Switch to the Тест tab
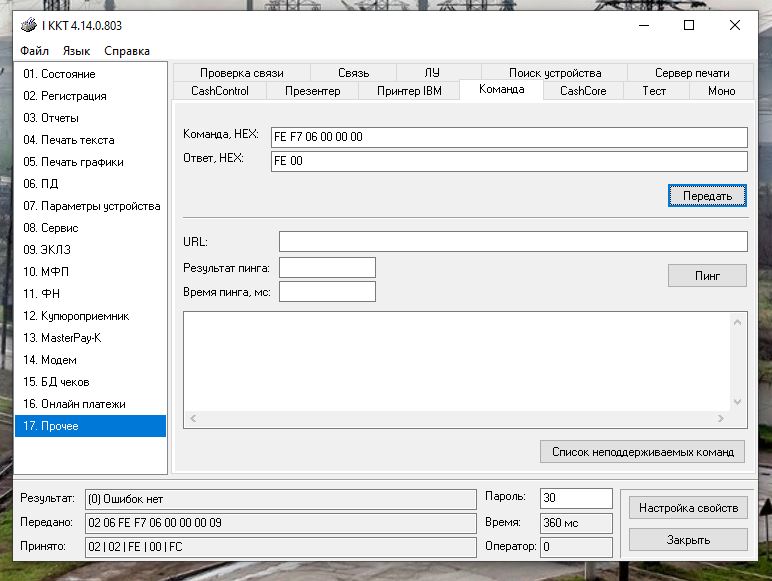Image resolution: width=772 pixels, height=581 pixels. click(654, 91)
